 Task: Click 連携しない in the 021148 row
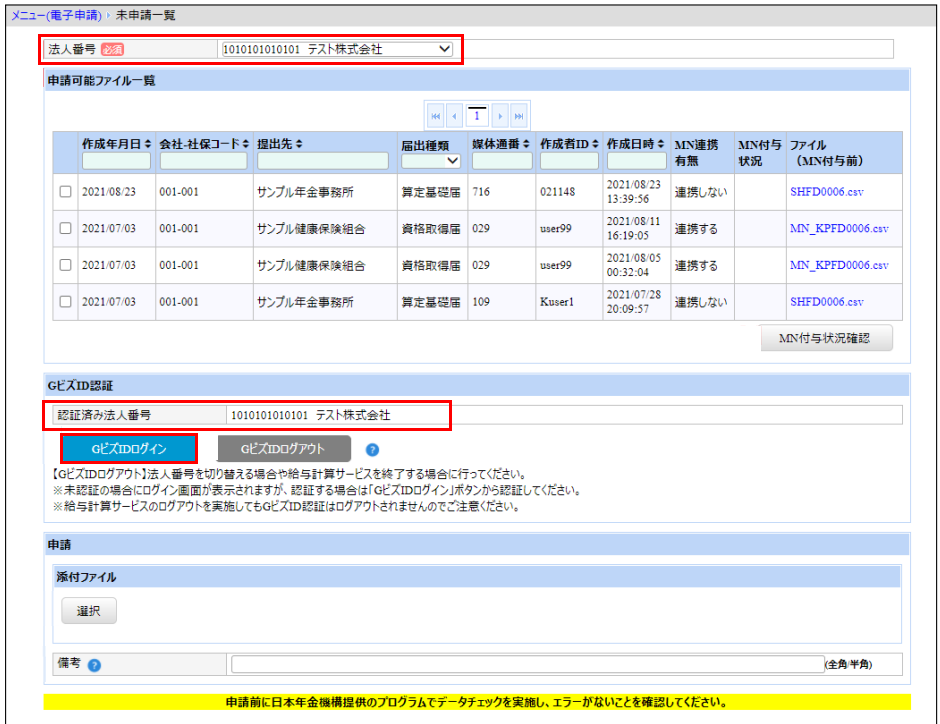point(701,192)
